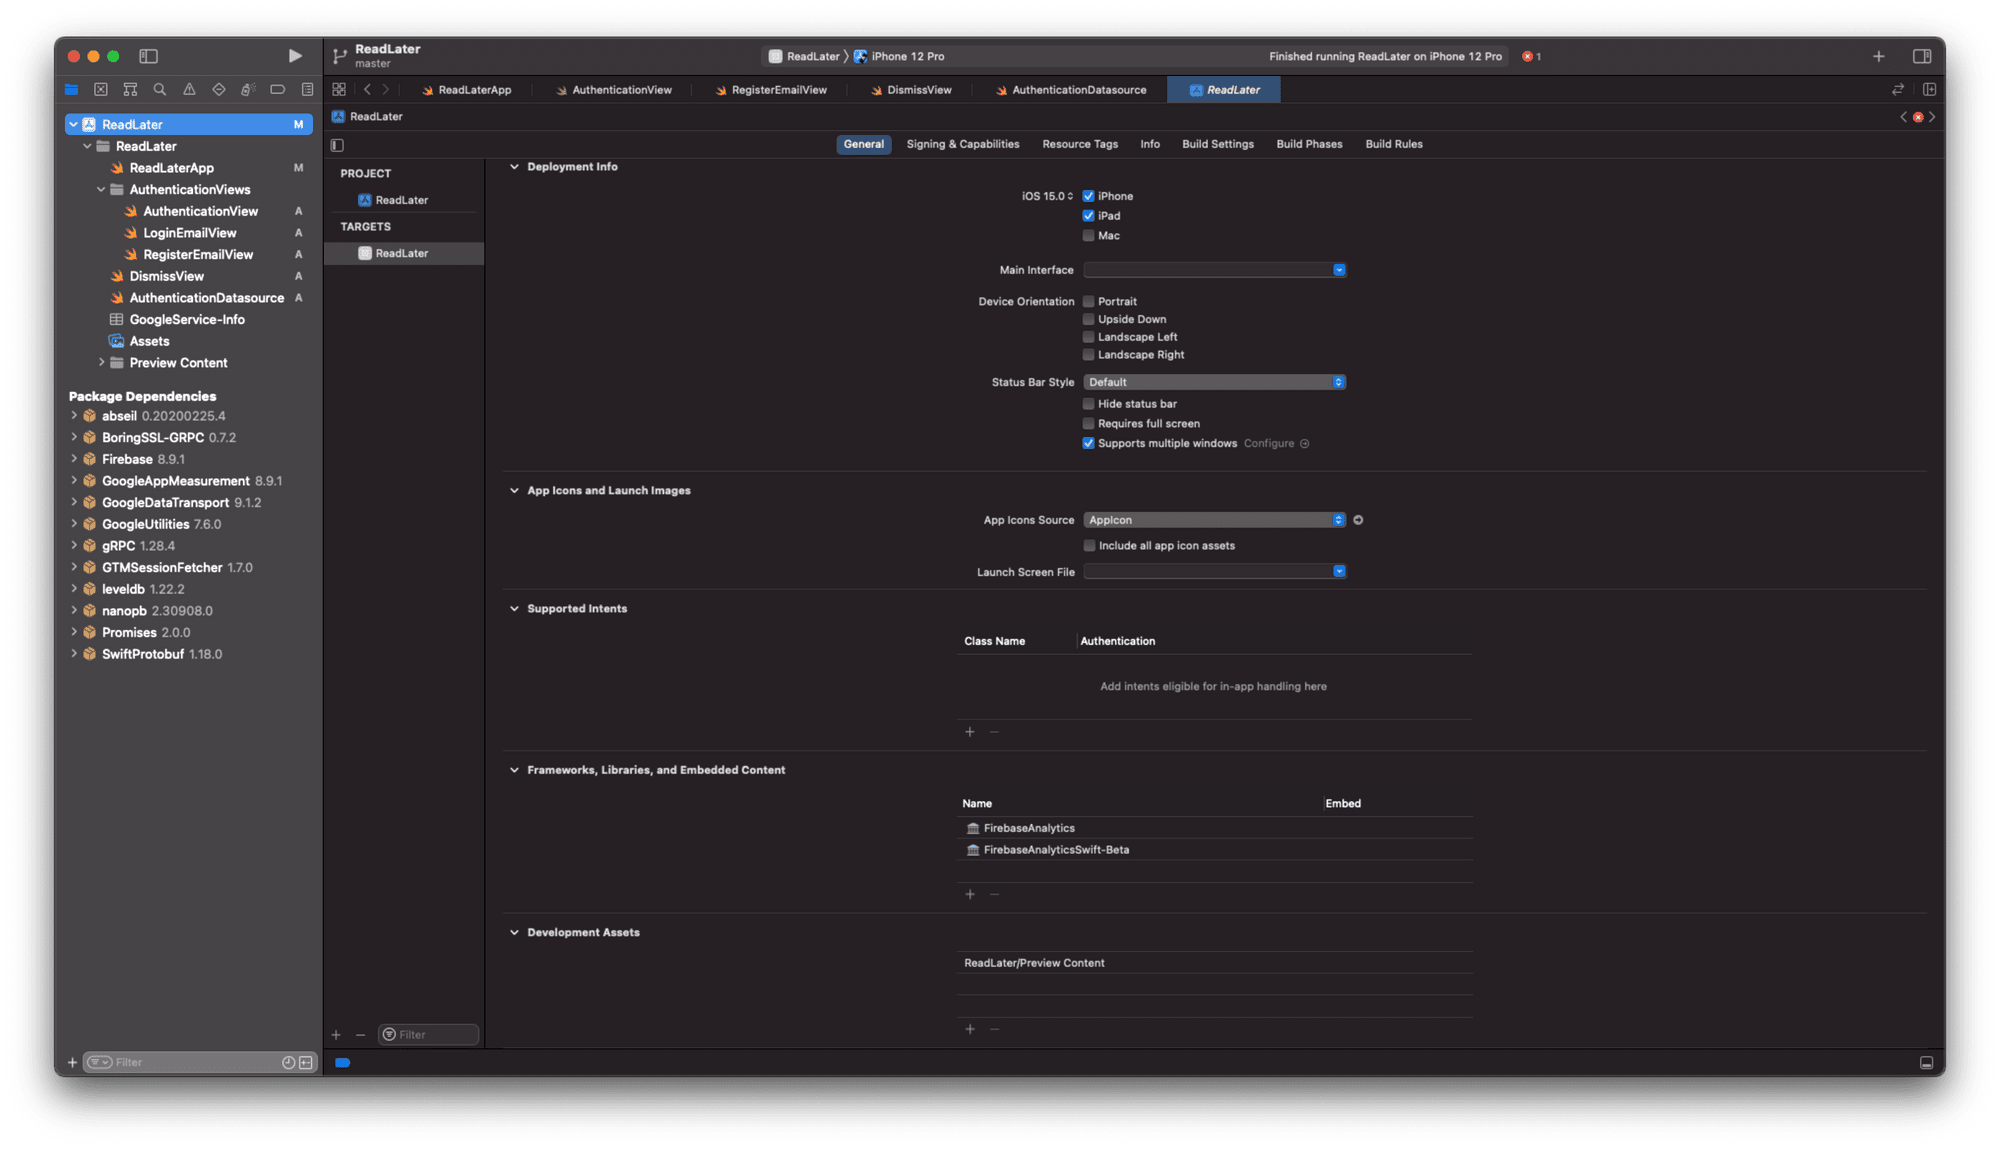Click the targets Filter field

coord(429,1035)
